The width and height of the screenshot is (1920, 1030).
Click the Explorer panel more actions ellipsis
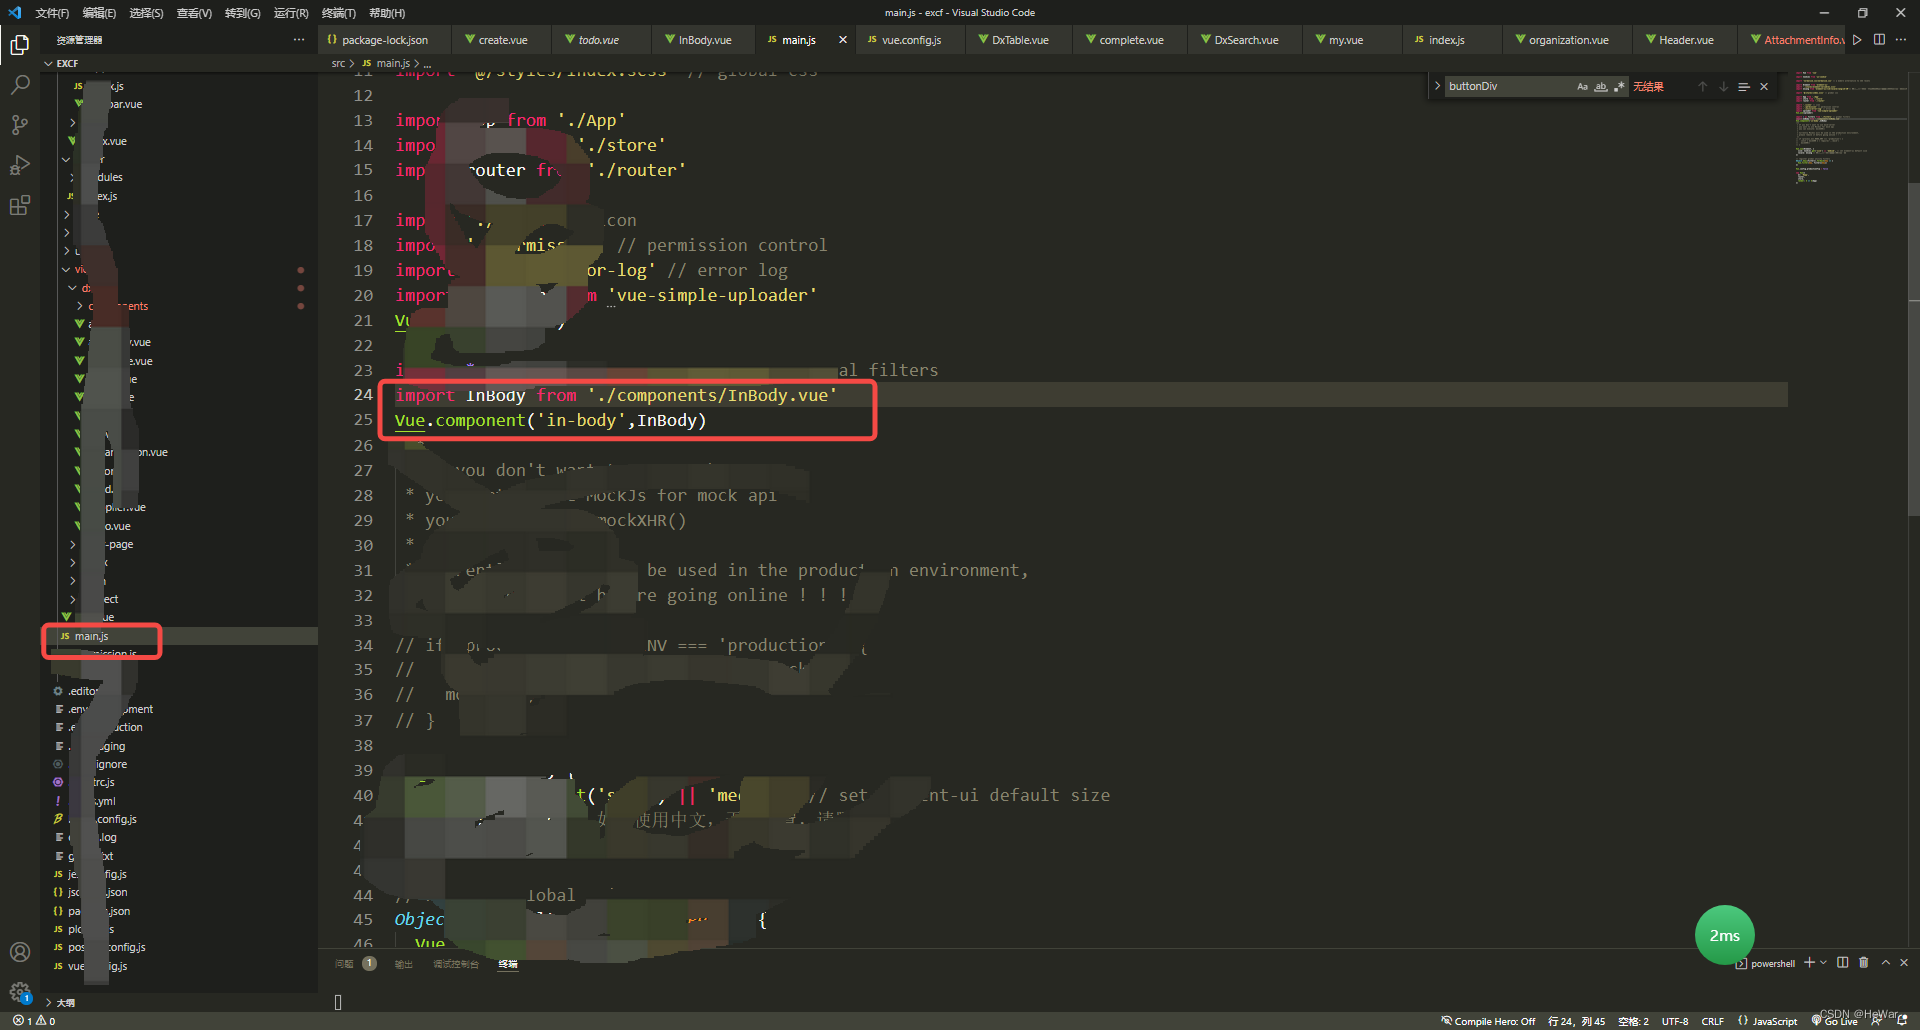(x=298, y=40)
